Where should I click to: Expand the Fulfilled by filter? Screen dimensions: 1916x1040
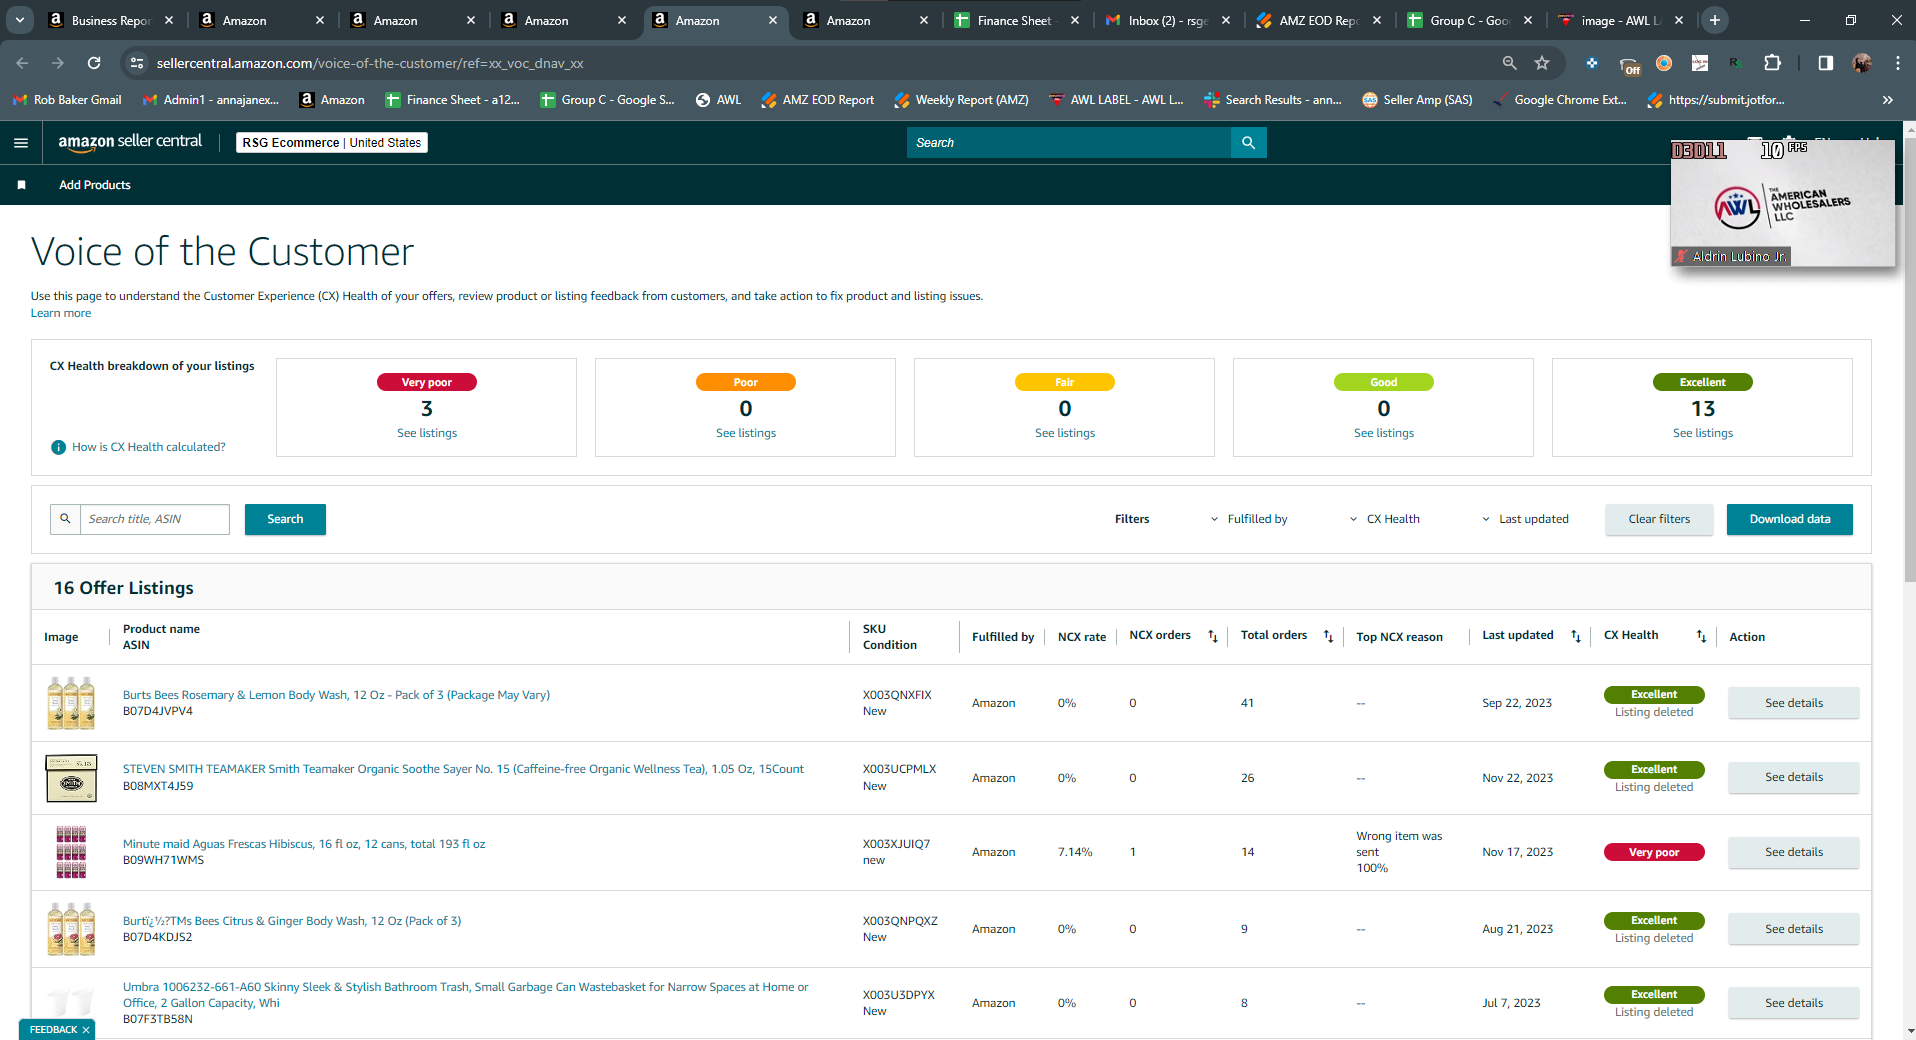pyautogui.click(x=1249, y=519)
